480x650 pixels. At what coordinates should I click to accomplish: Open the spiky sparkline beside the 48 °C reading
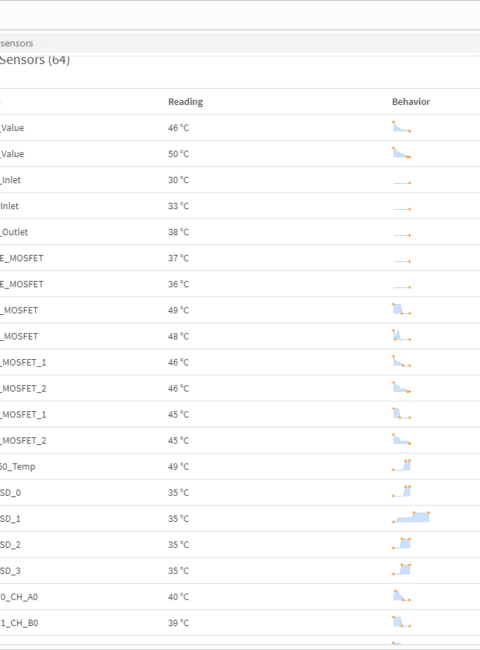[x=402, y=335]
